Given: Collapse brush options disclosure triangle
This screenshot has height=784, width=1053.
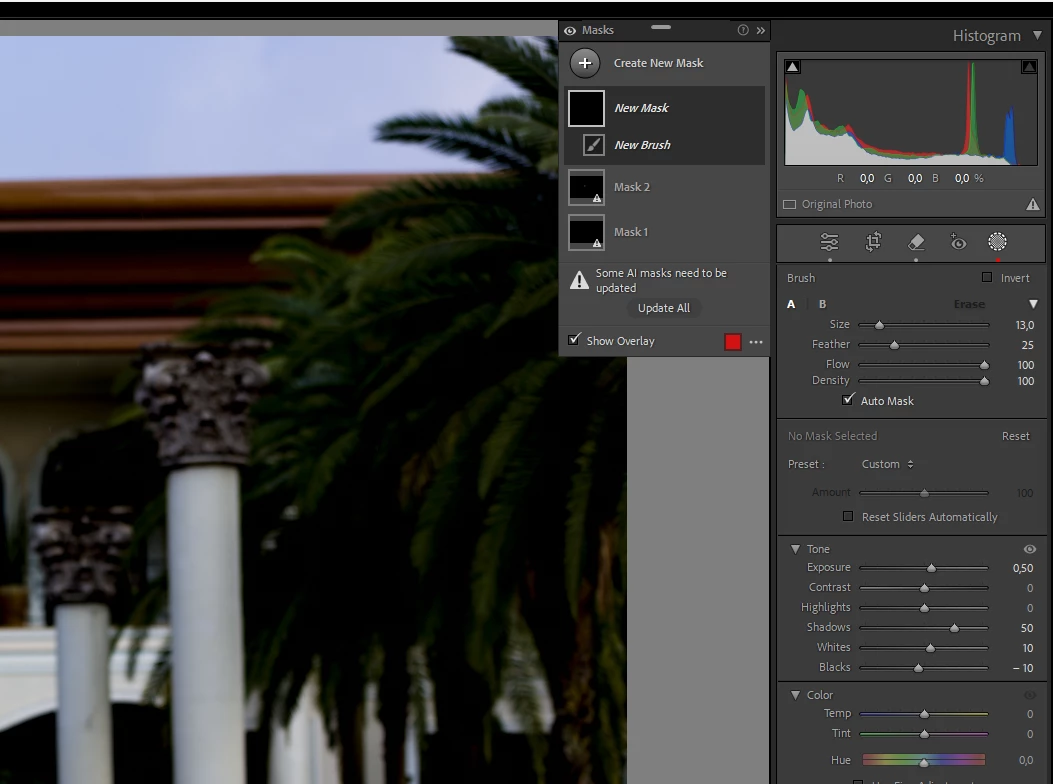Looking at the screenshot, I should (x=1034, y=304).
